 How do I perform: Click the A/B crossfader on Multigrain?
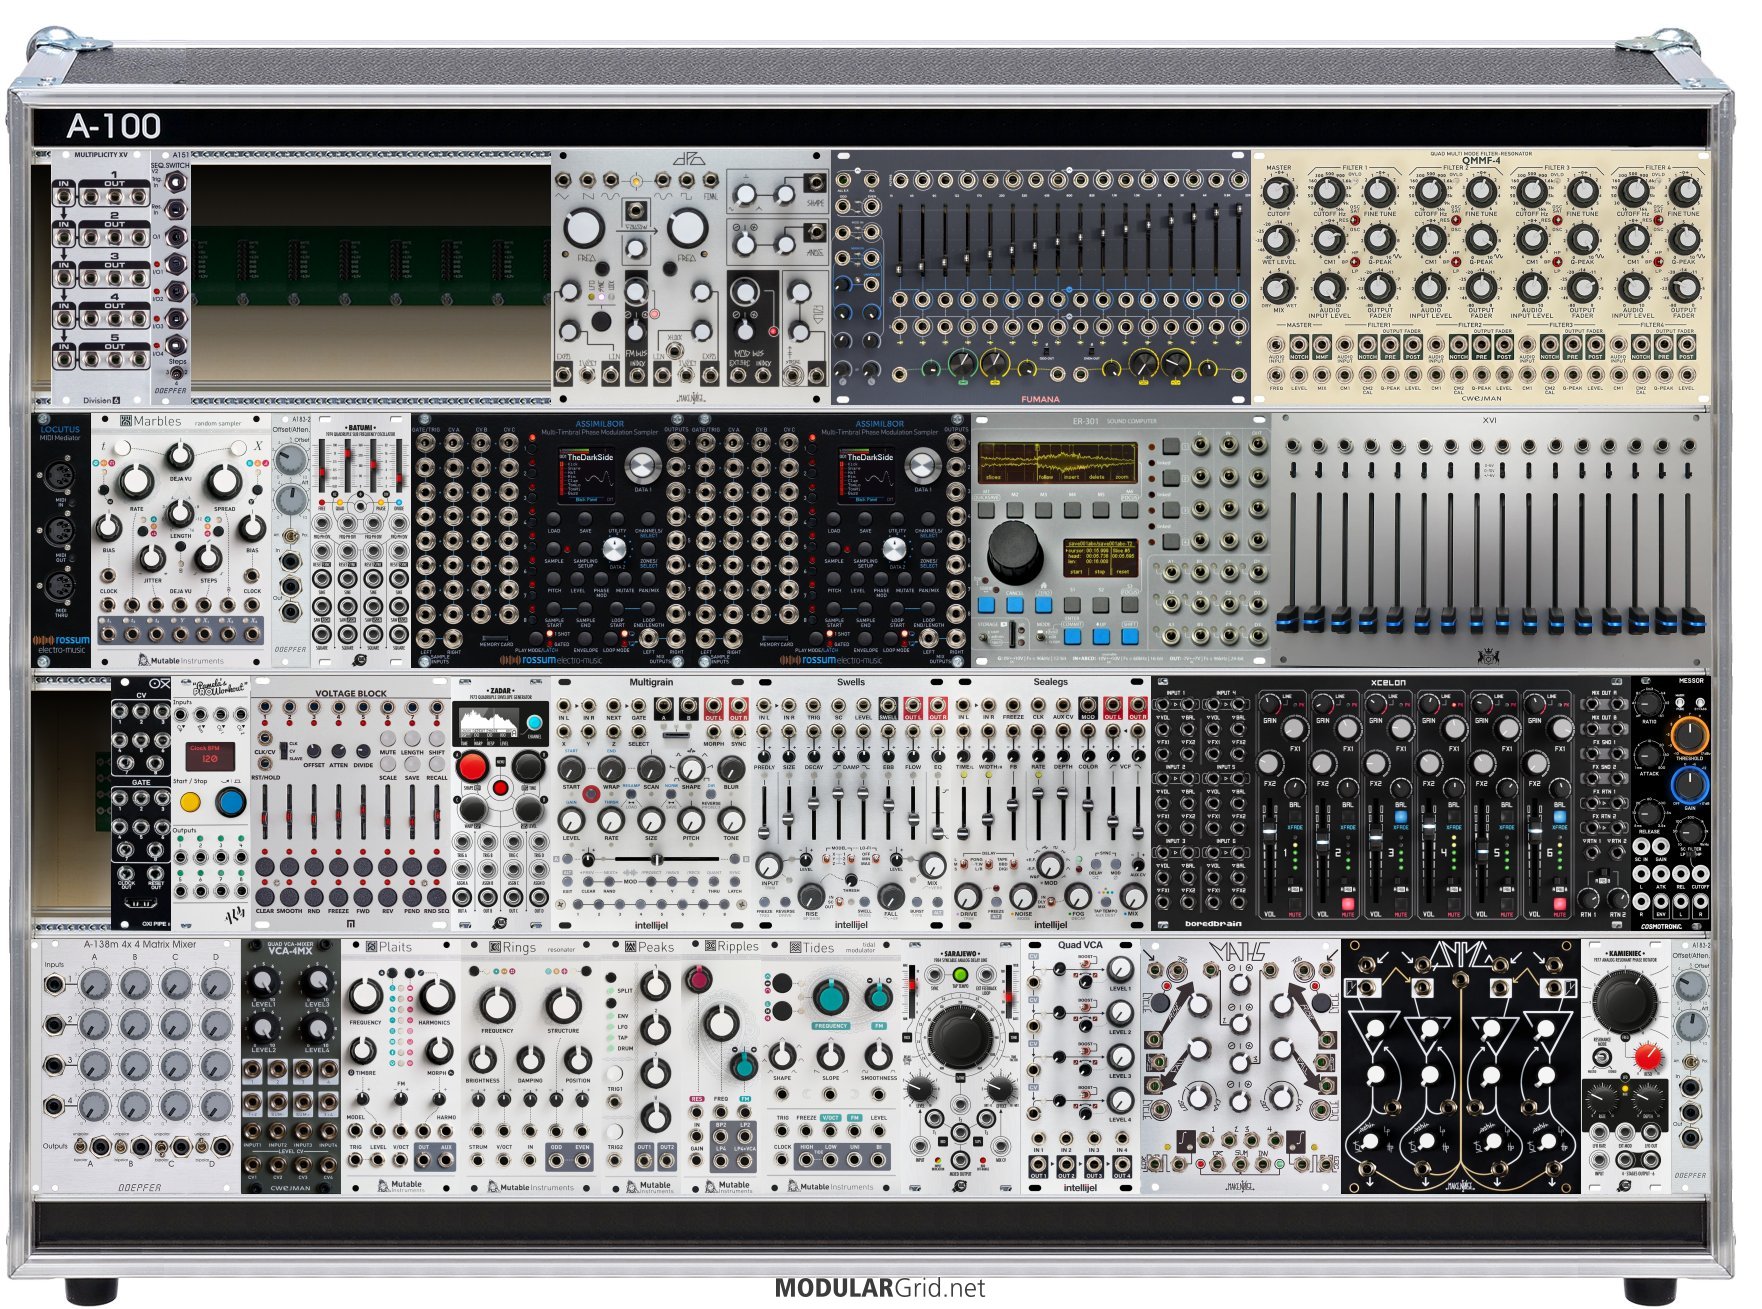coord(655,859)
